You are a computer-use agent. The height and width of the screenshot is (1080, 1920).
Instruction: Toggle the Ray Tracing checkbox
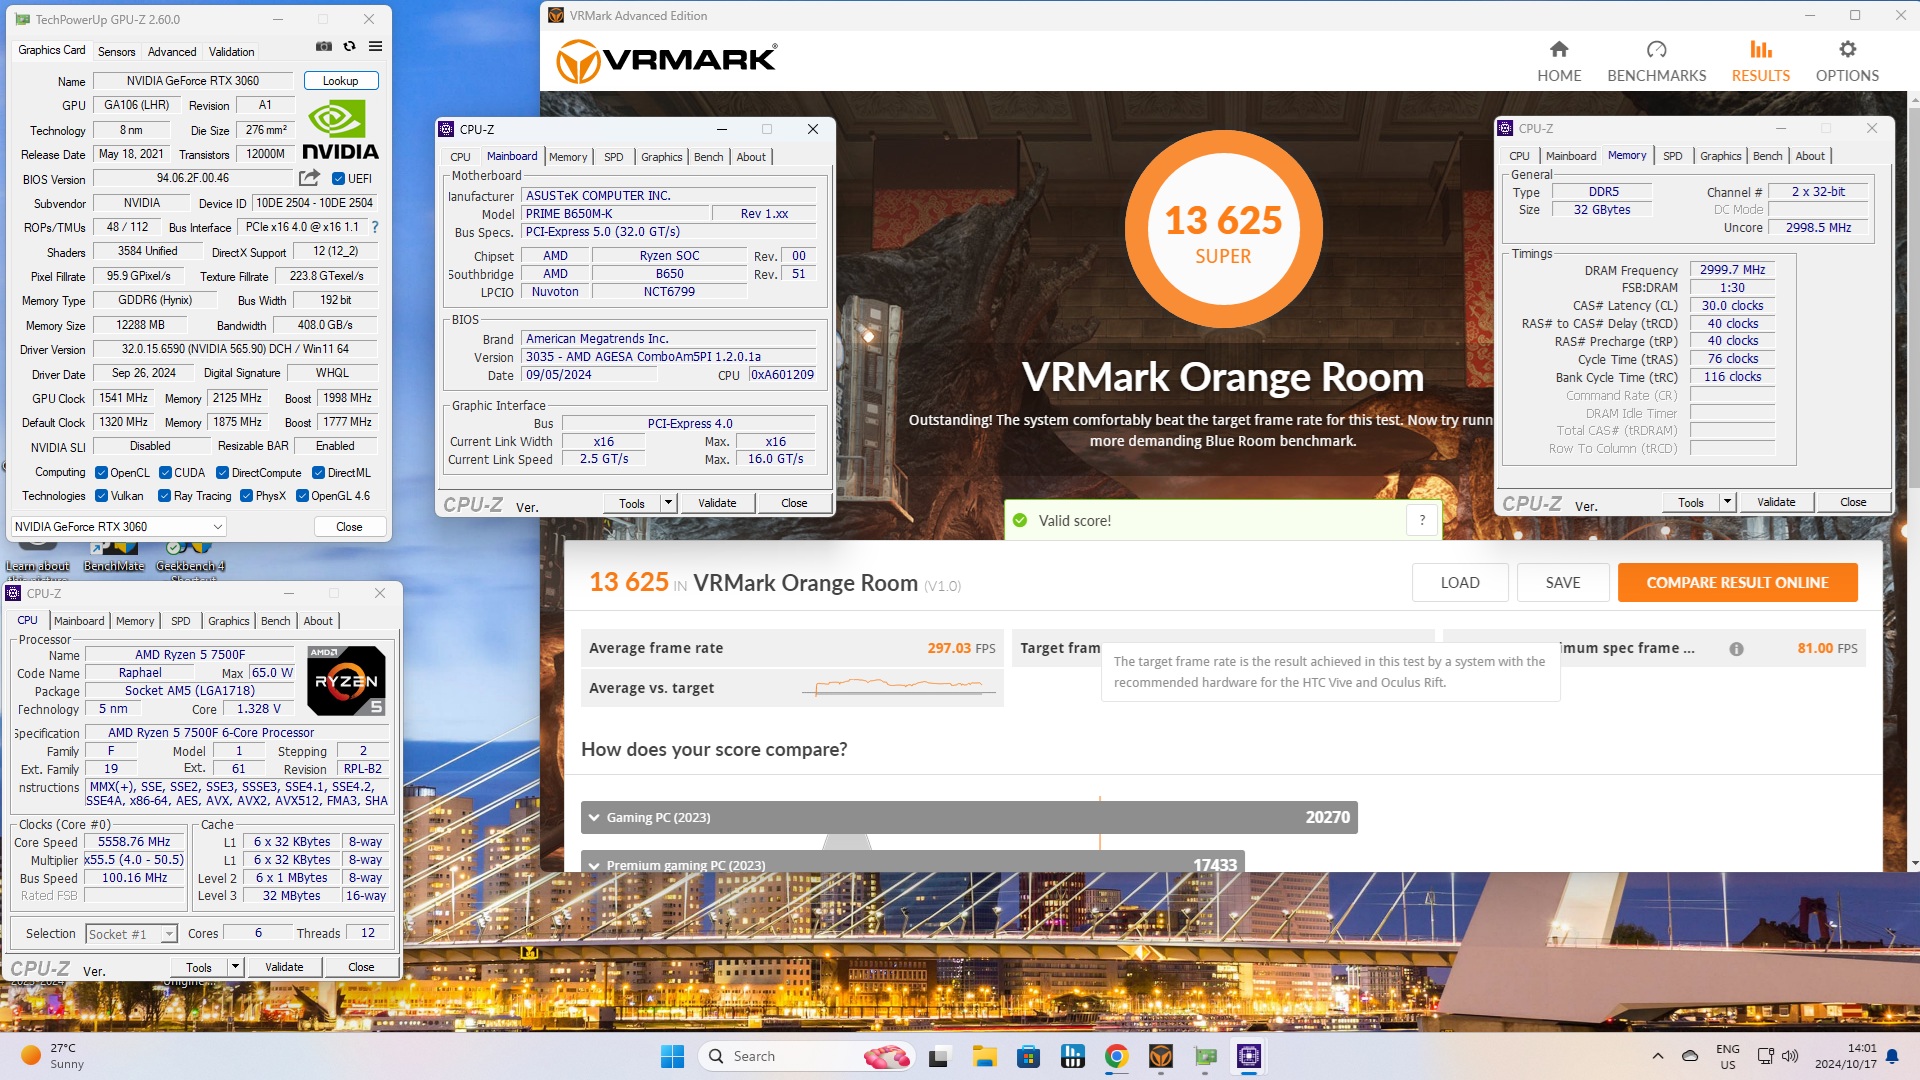point(164,496)
